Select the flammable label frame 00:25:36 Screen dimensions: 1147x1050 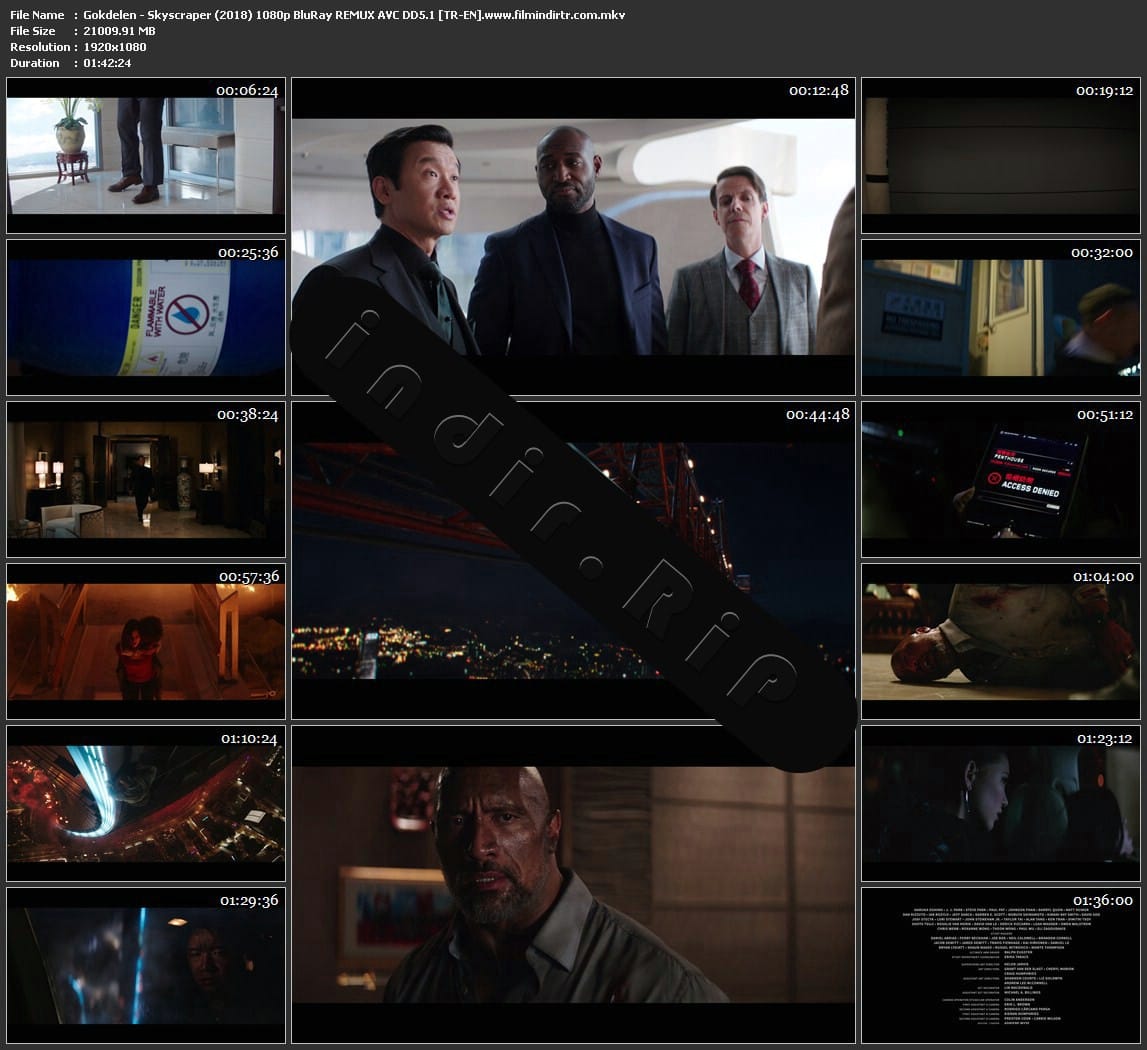click(146, 318)
